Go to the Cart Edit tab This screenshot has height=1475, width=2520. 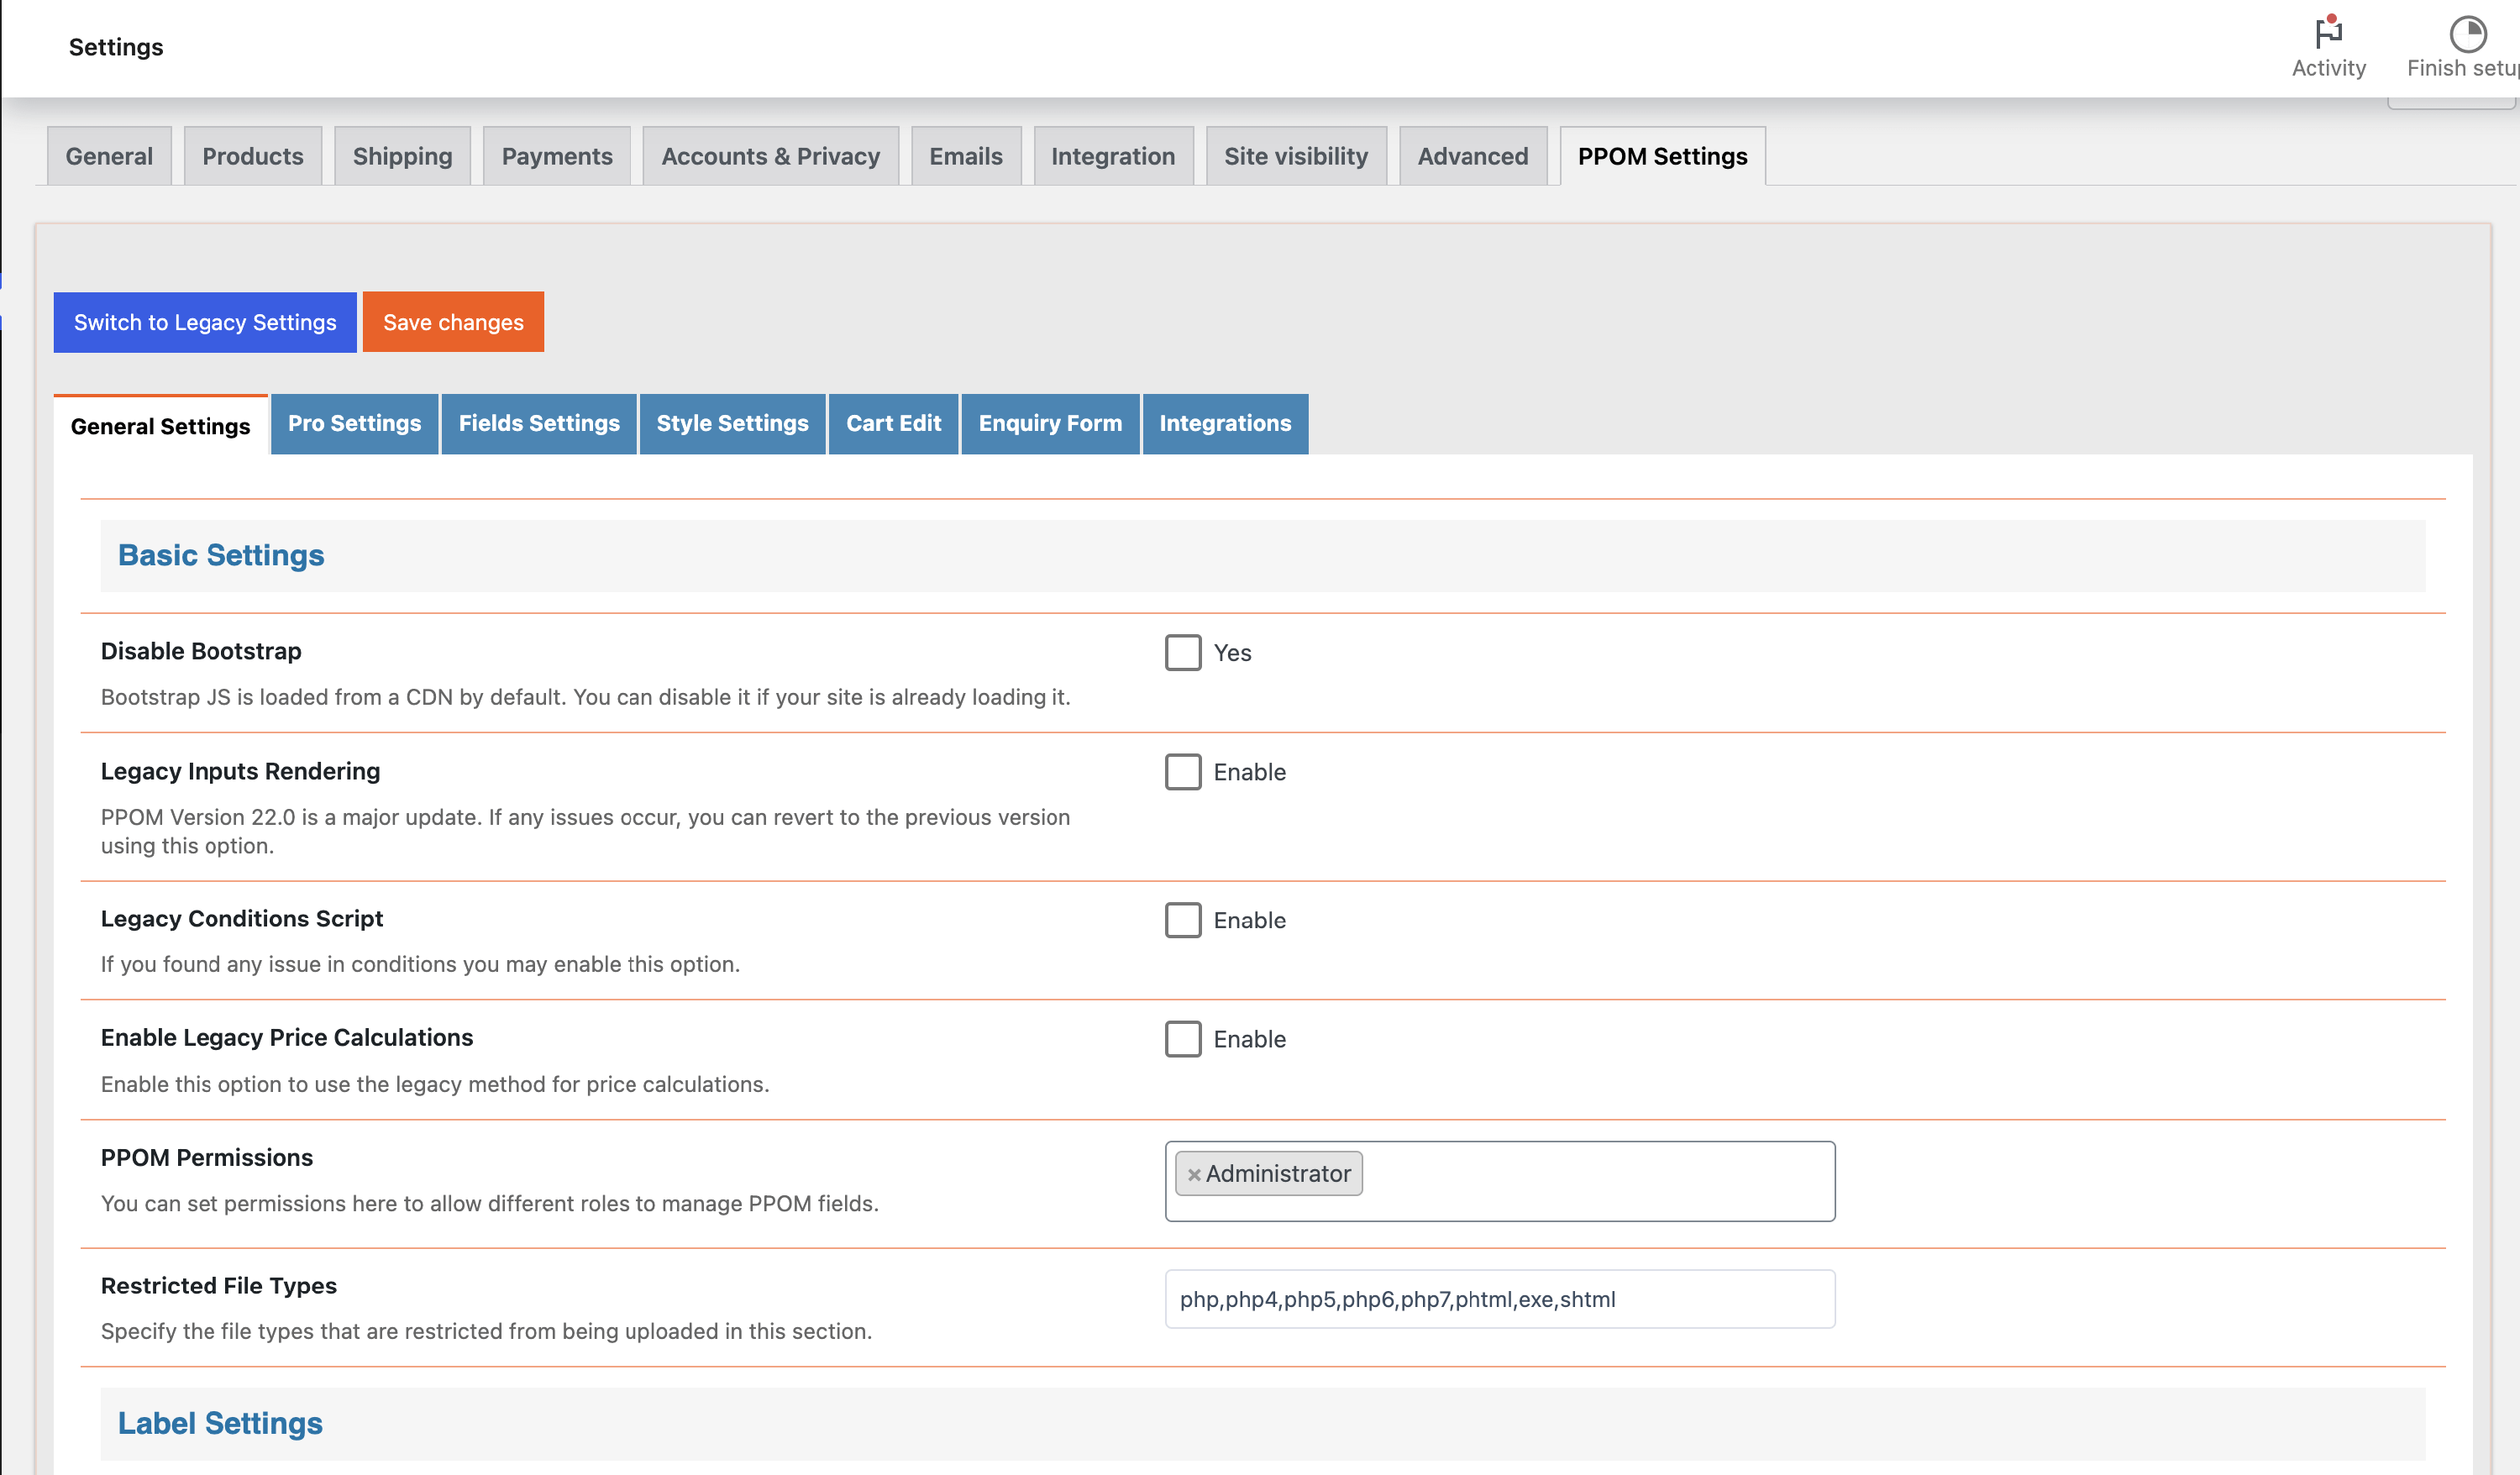tap(893, 423)
